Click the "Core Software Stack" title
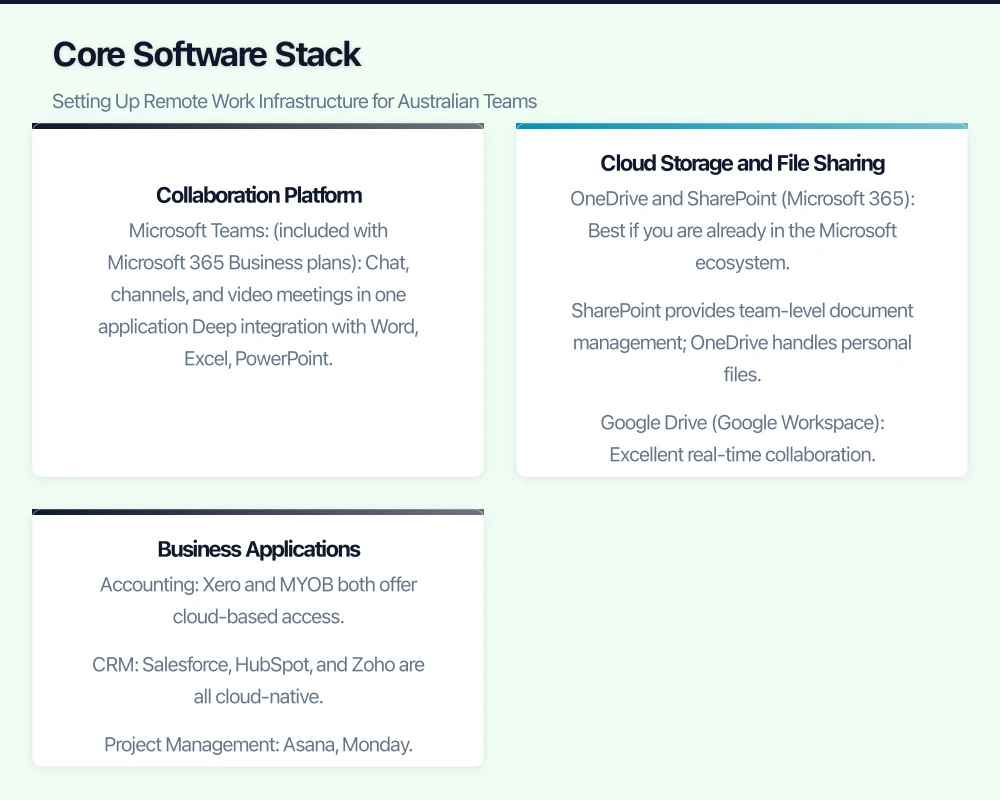The width and height of the screenshot is (1000, 800). (x=206, y=54)
